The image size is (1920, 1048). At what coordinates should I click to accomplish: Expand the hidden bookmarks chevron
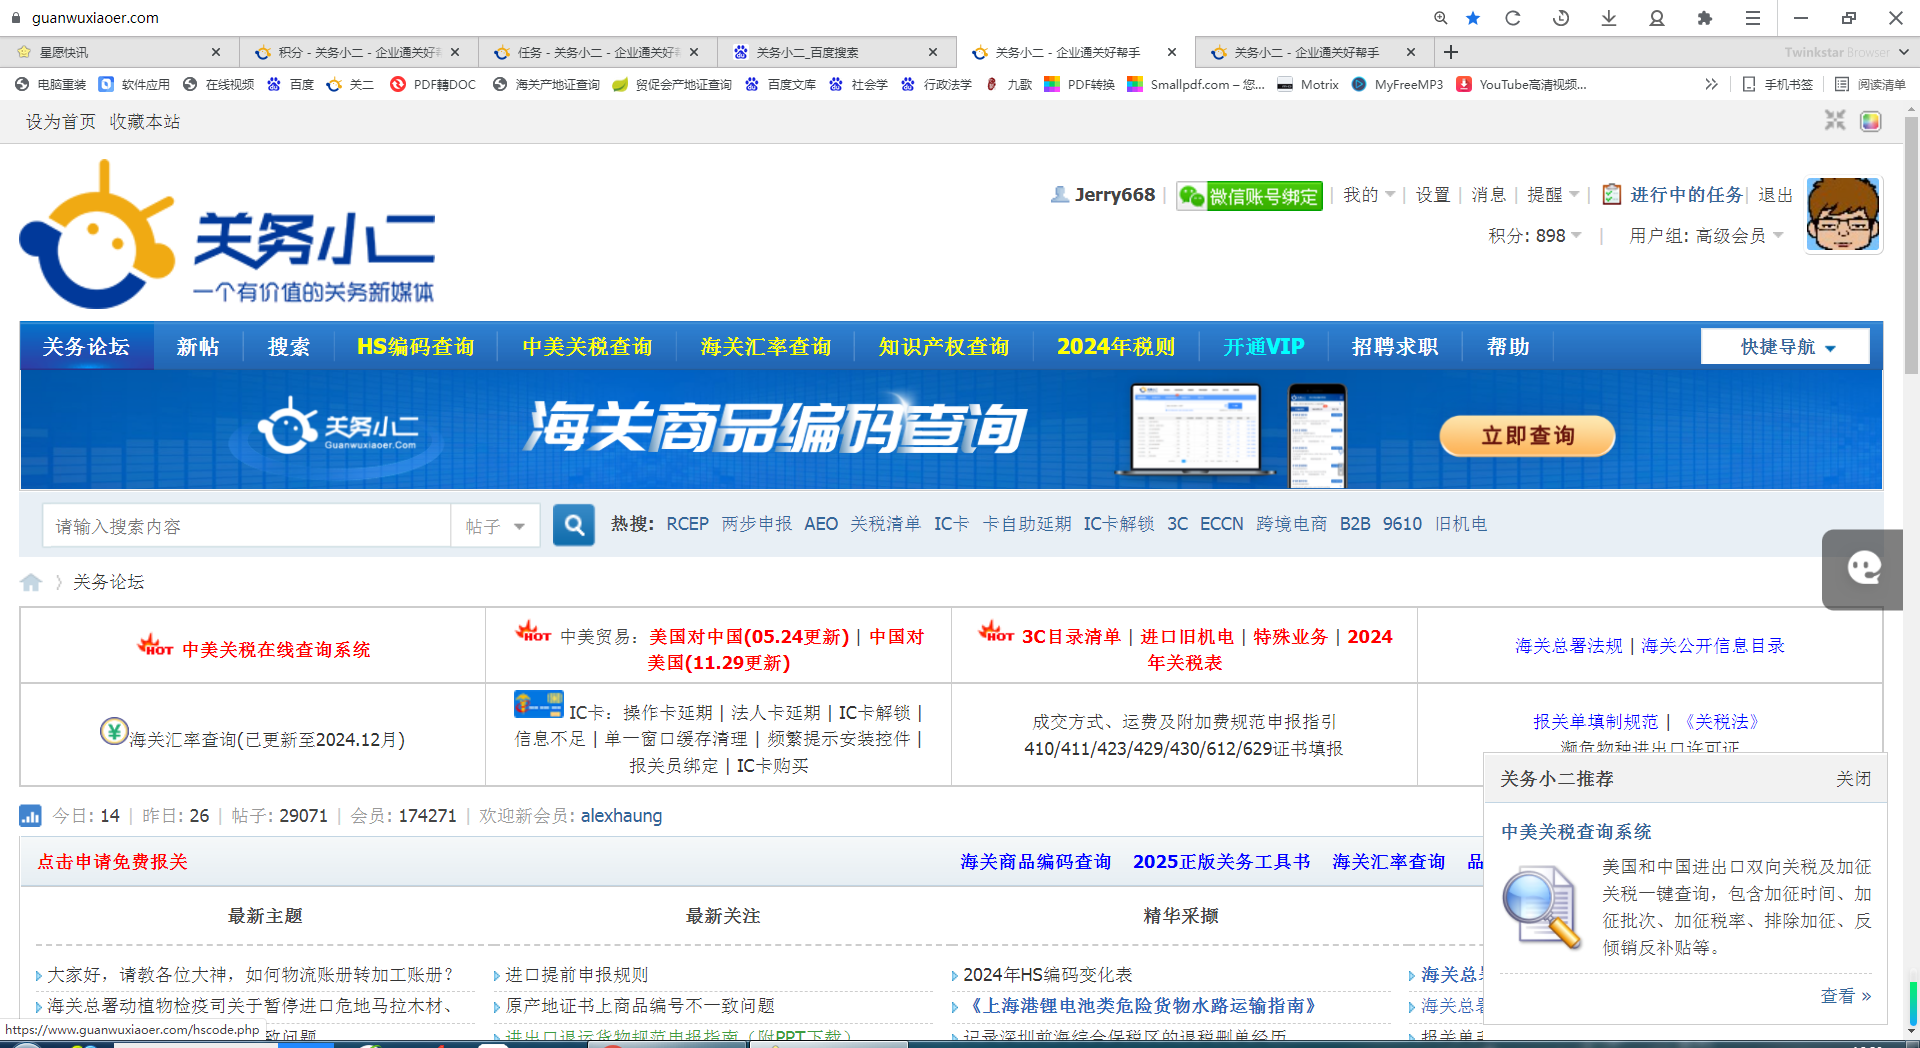click(1711, 84)
